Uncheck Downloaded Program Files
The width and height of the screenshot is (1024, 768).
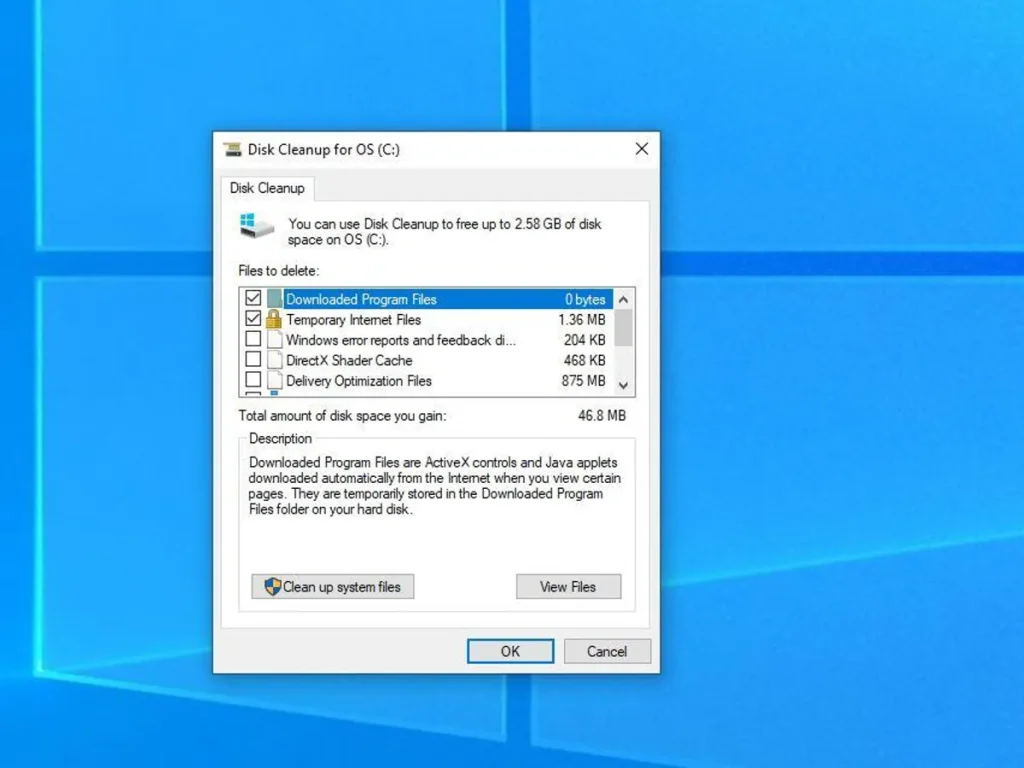coord(253,298)
